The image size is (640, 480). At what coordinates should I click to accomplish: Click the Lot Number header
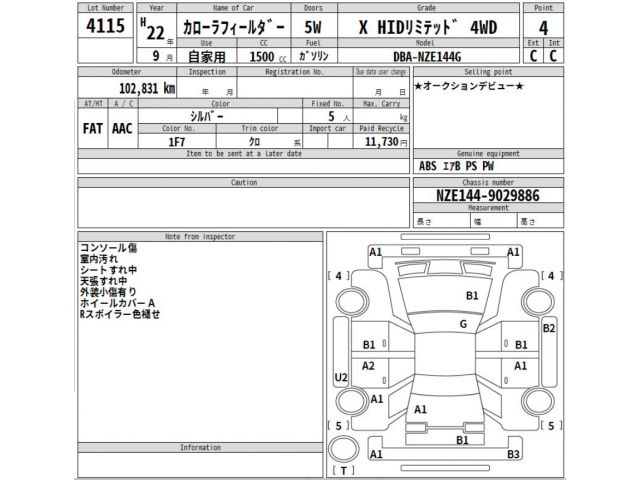(x=105, y=8)
